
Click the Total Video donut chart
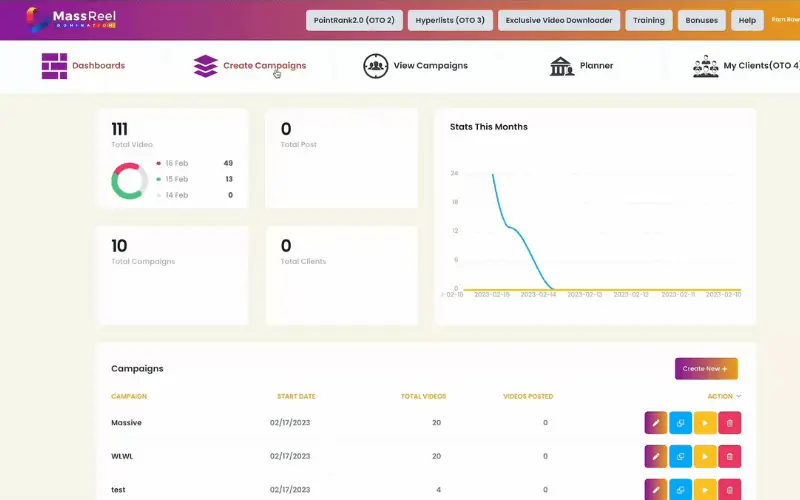(129, 181)
